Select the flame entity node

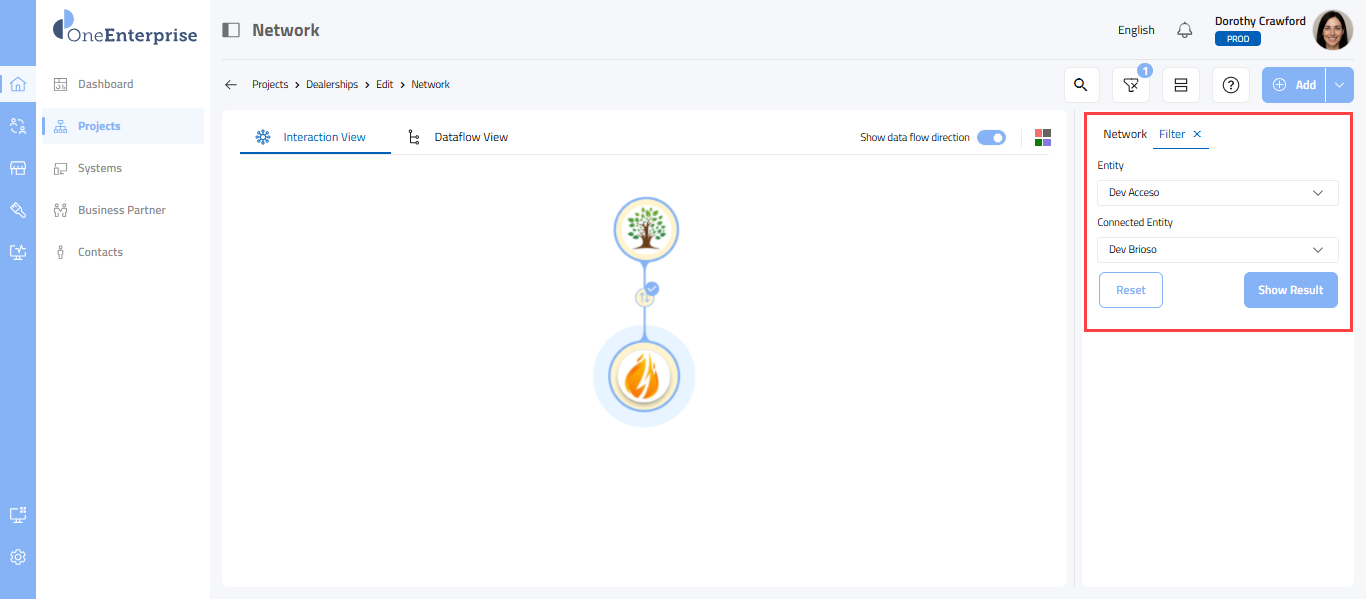tap(644, 378)
